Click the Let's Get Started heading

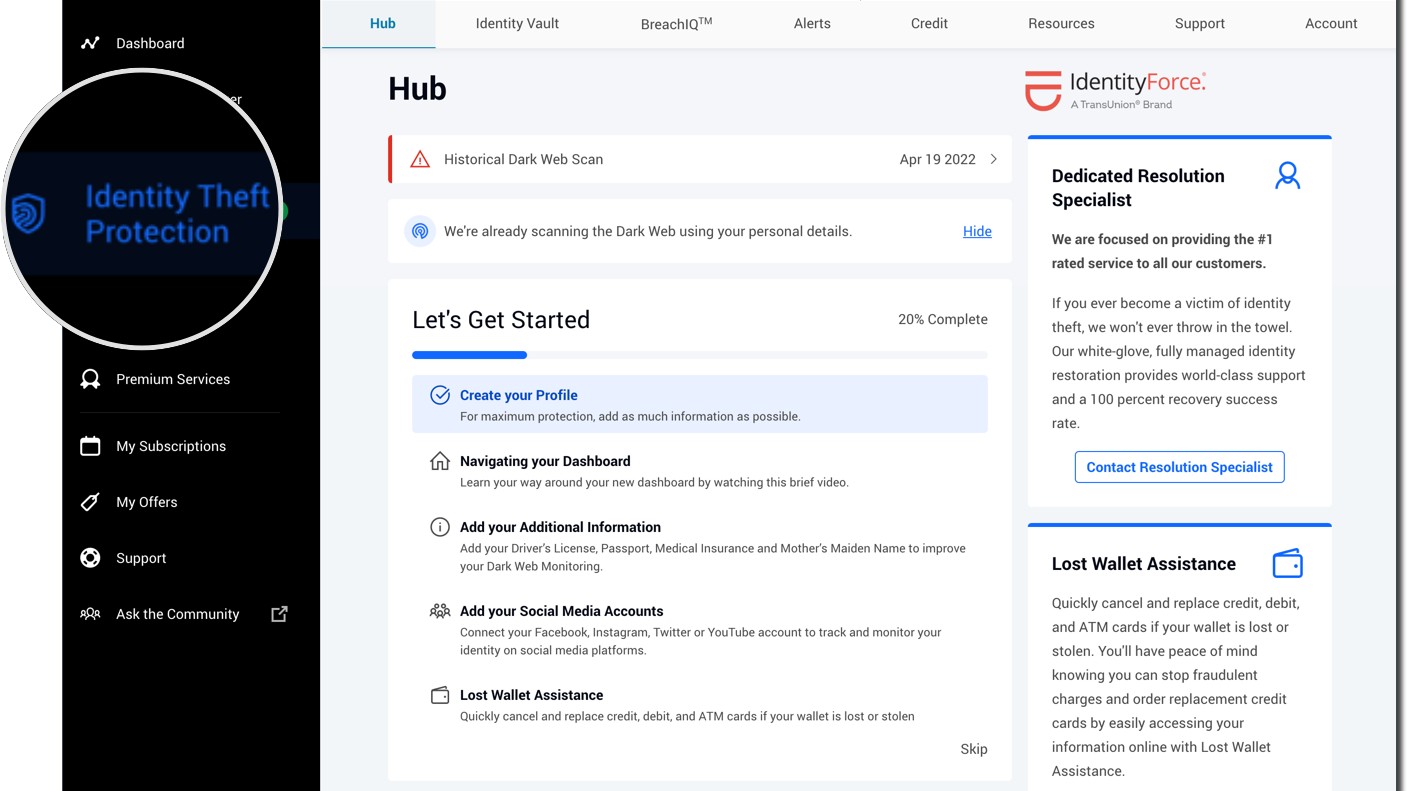(x=501, y=320)
